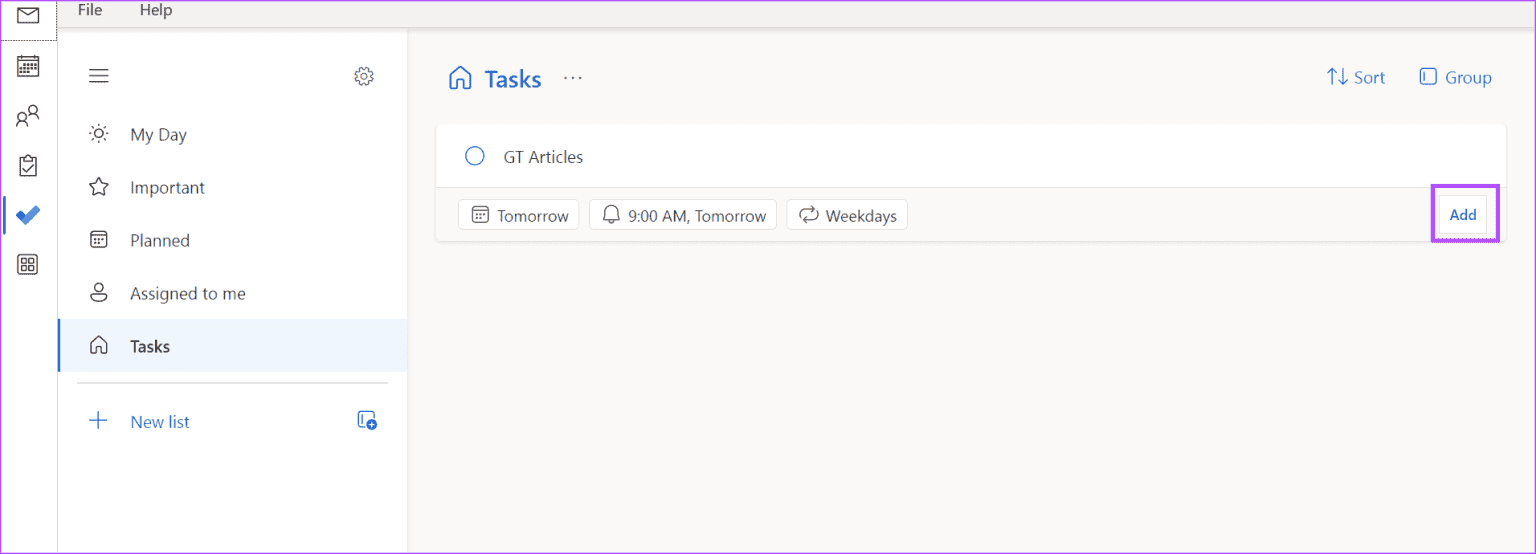Image resolution: width=1536 pixels, height=554 pixels.
Task: Toggle the hamburger navigation menu
Action: pos(99,76)
